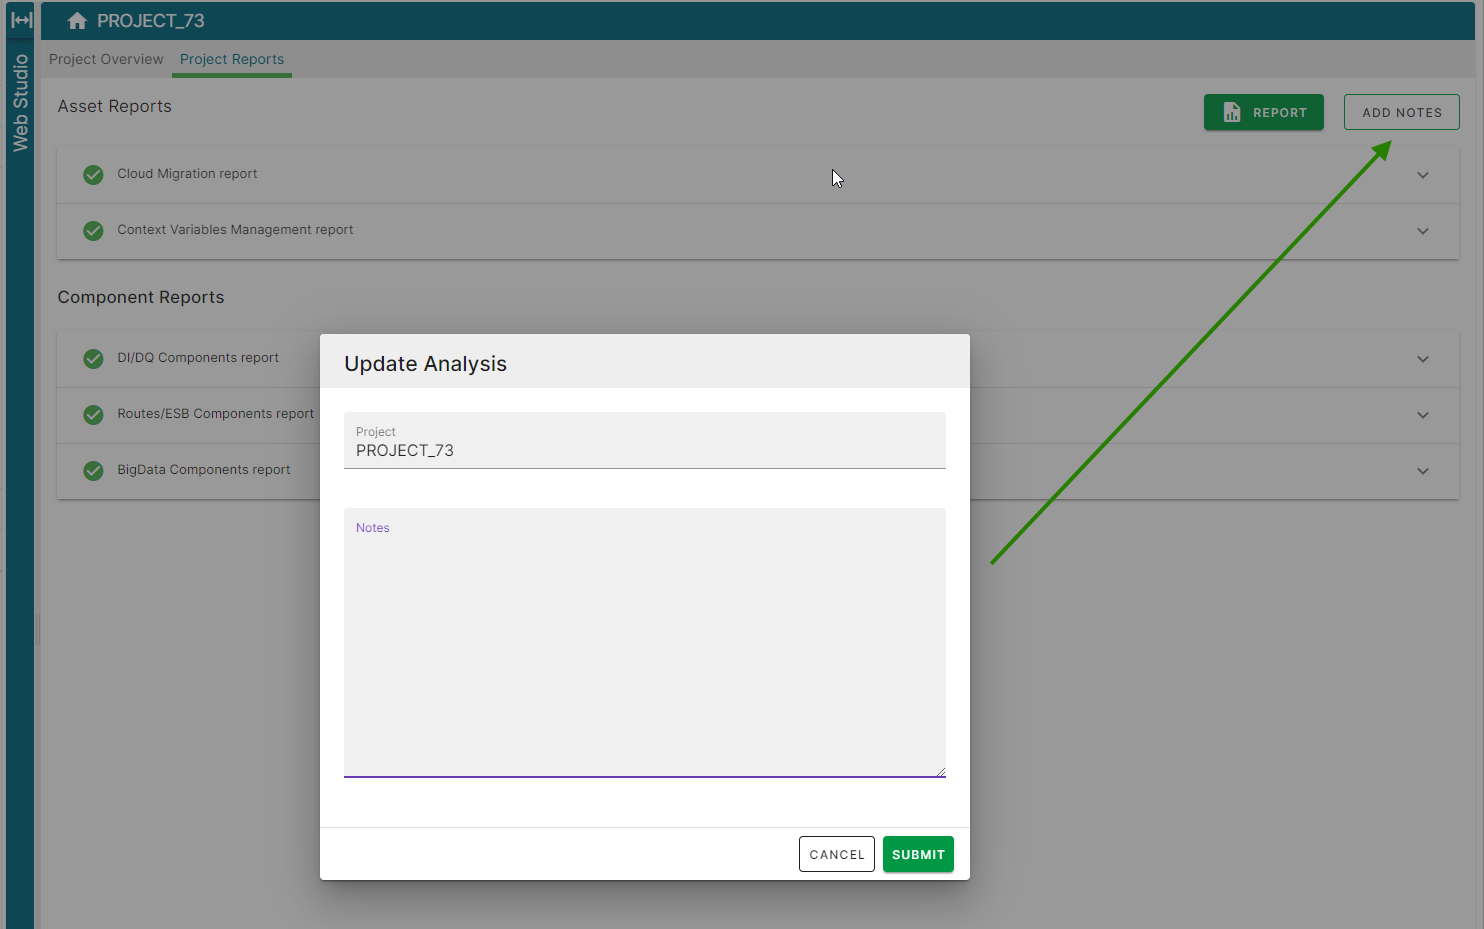
Task: Expand the BigData Components report section
Action: [x=1422, y=470]
